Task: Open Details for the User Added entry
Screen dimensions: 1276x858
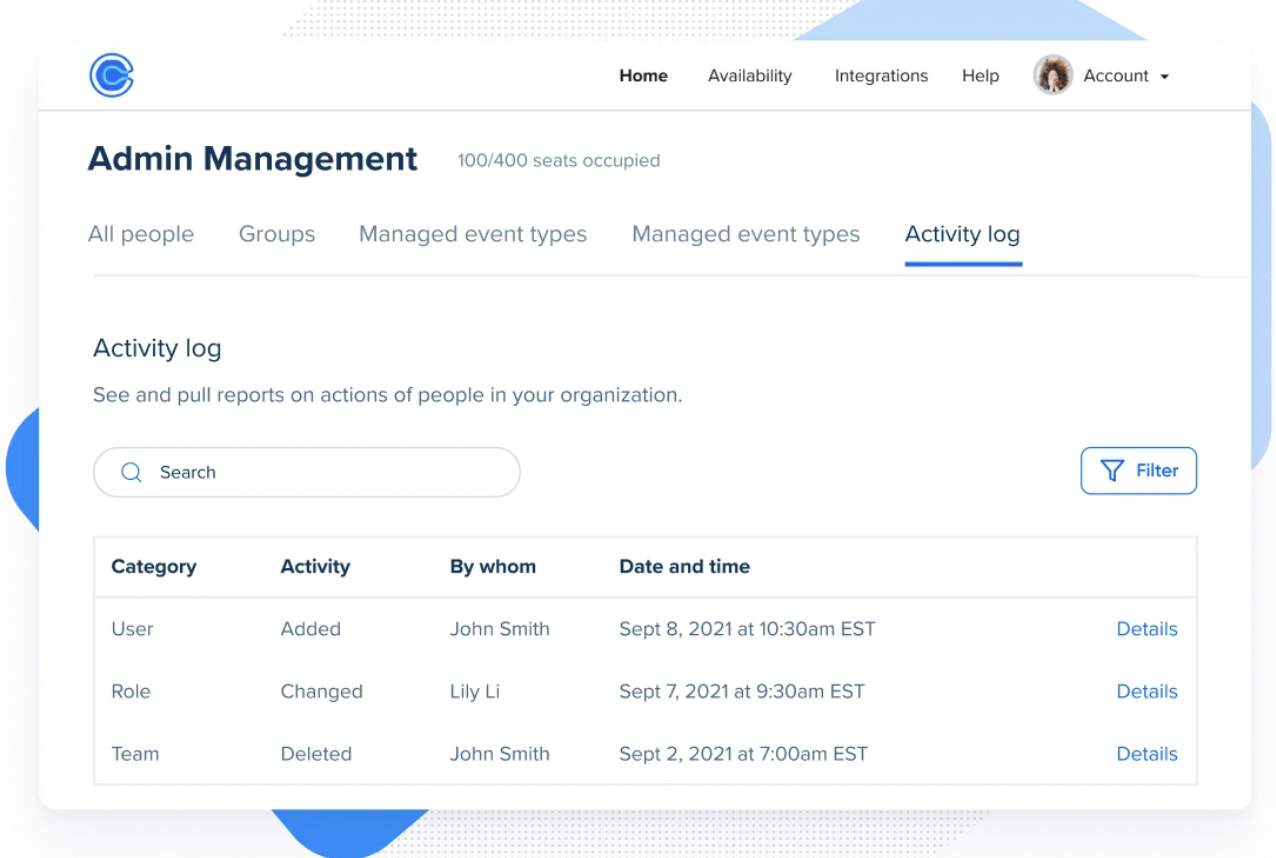Action: 1146,629
